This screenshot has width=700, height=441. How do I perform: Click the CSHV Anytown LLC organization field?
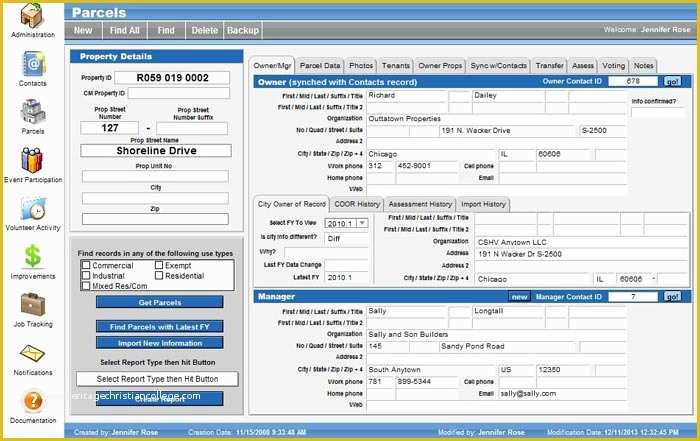click(582, 242)
